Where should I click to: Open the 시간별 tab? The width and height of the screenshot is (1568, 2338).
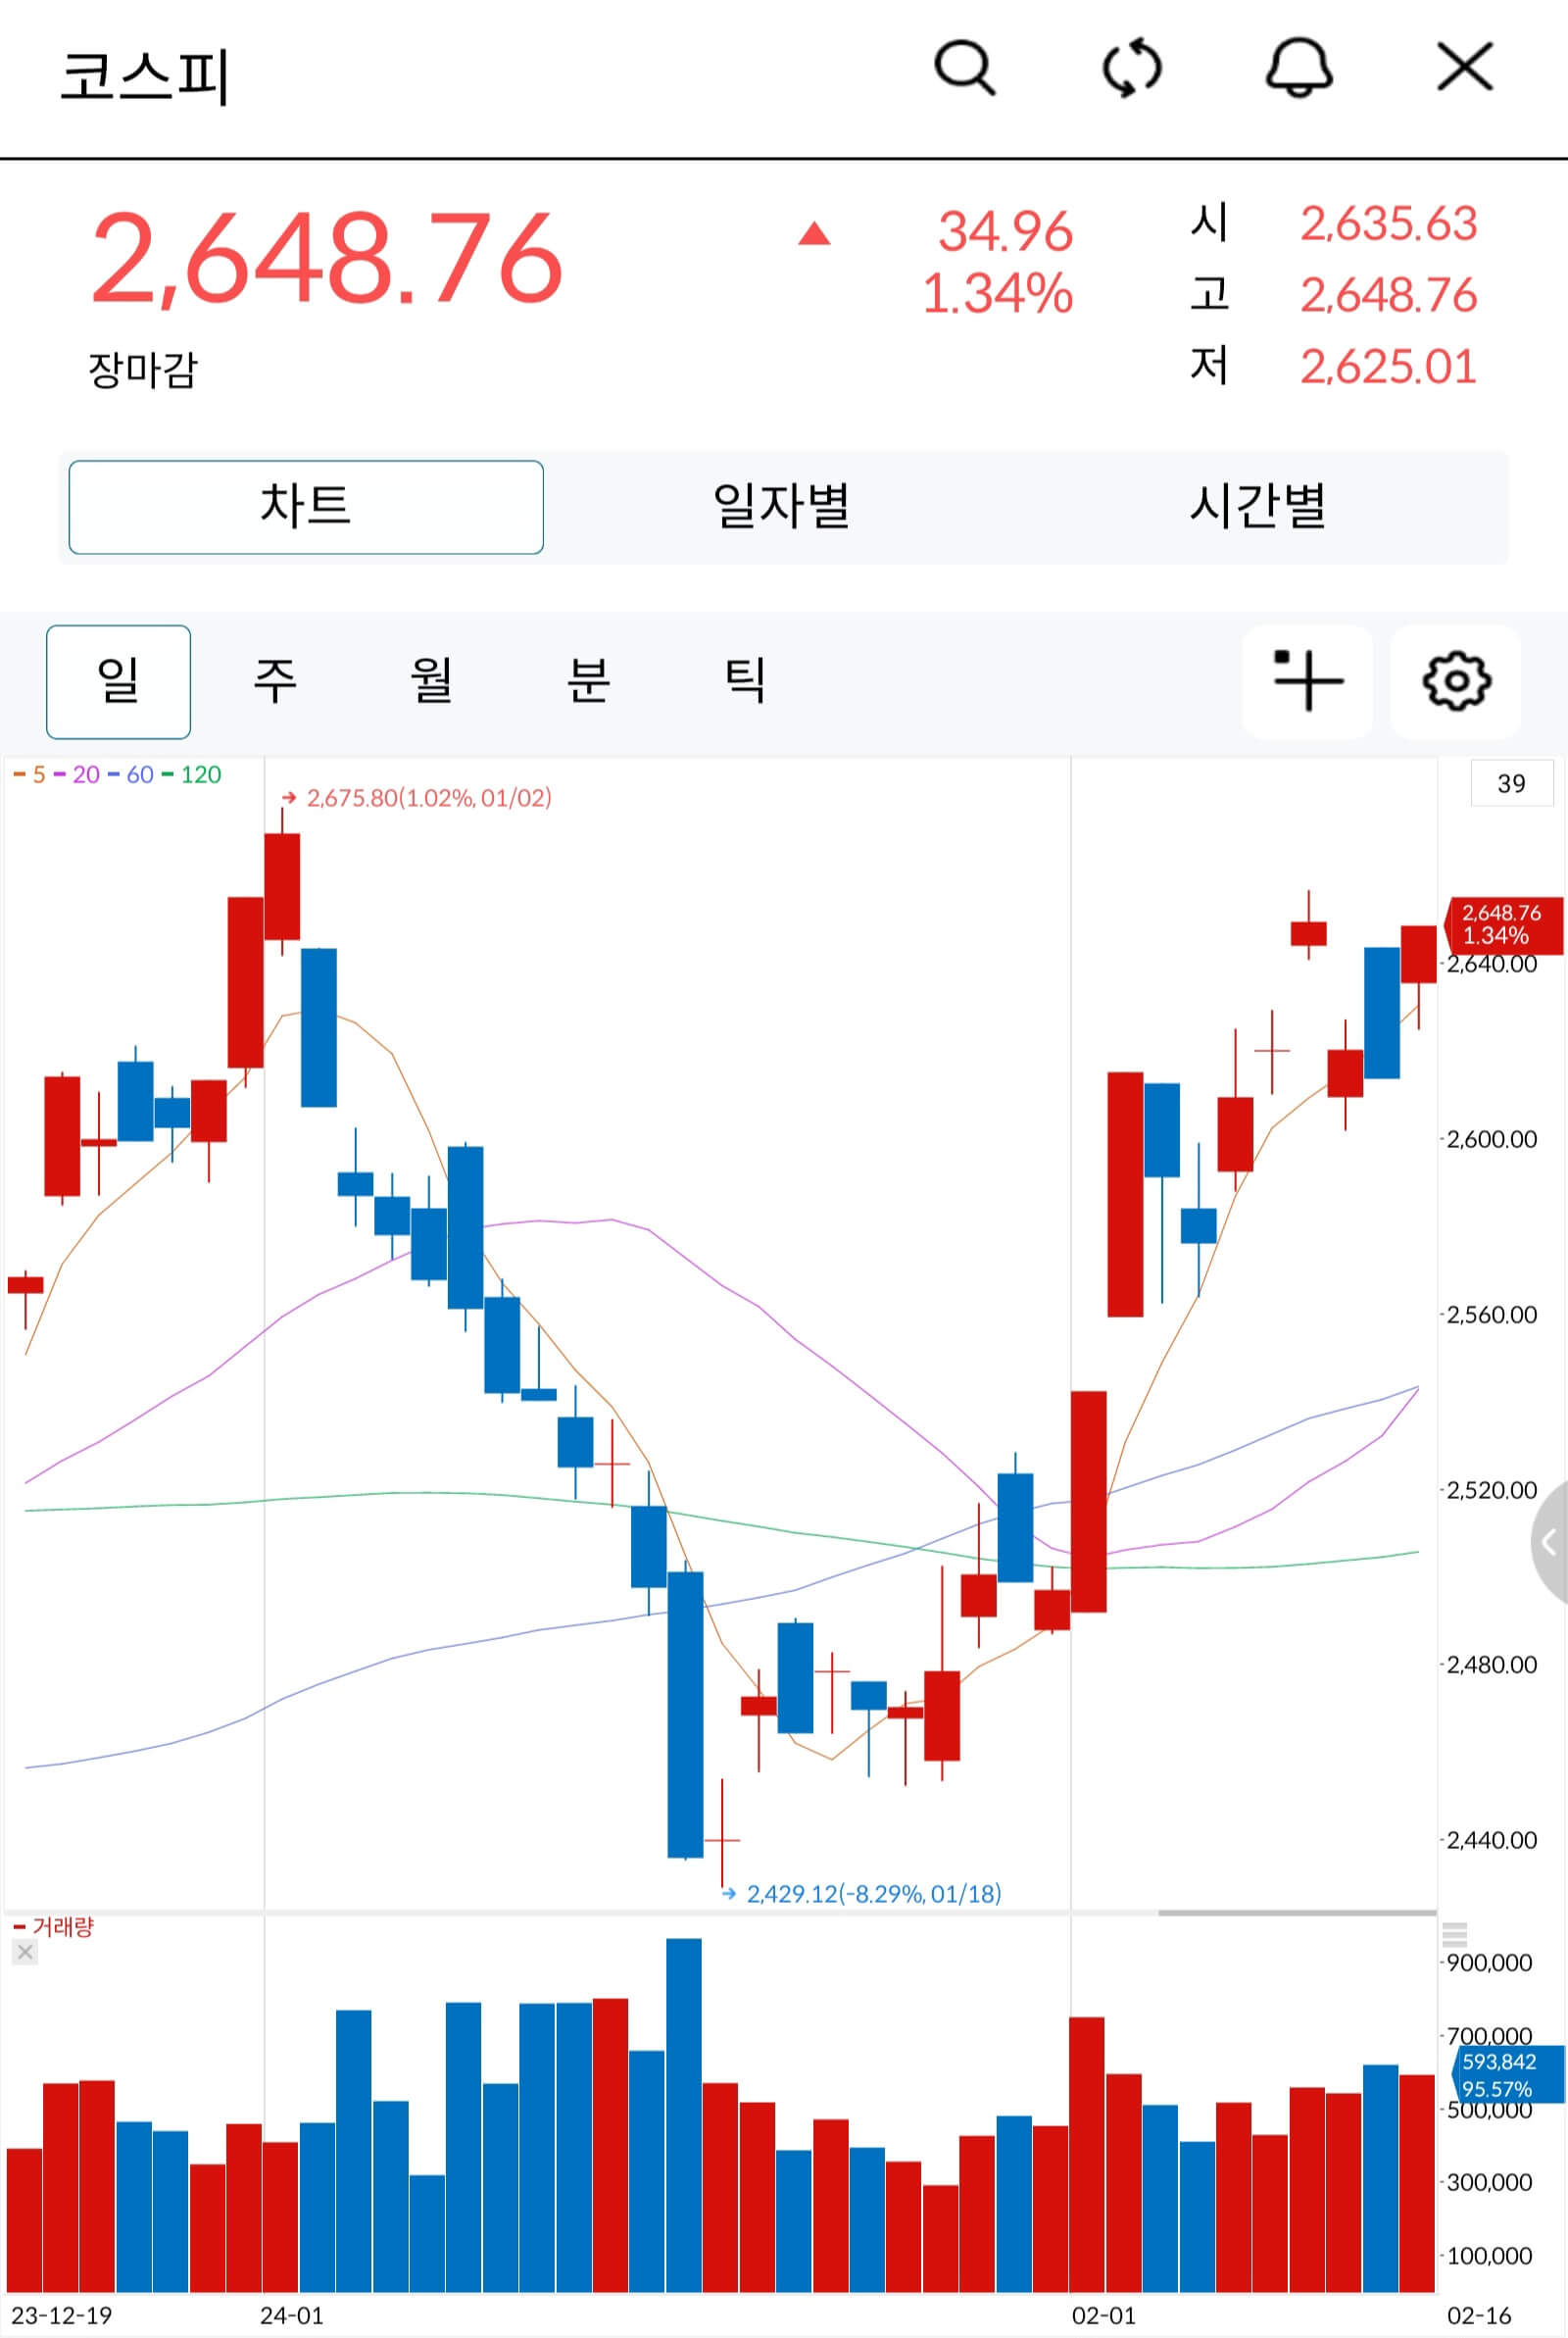[x=1258, y=507]
